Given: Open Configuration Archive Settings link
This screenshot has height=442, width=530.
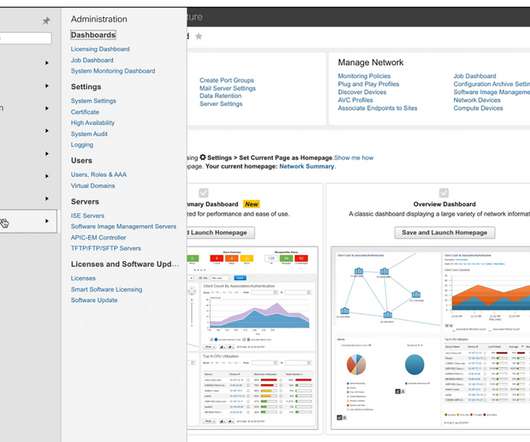Looking at the screenshot, I should [x=491, y=84].
